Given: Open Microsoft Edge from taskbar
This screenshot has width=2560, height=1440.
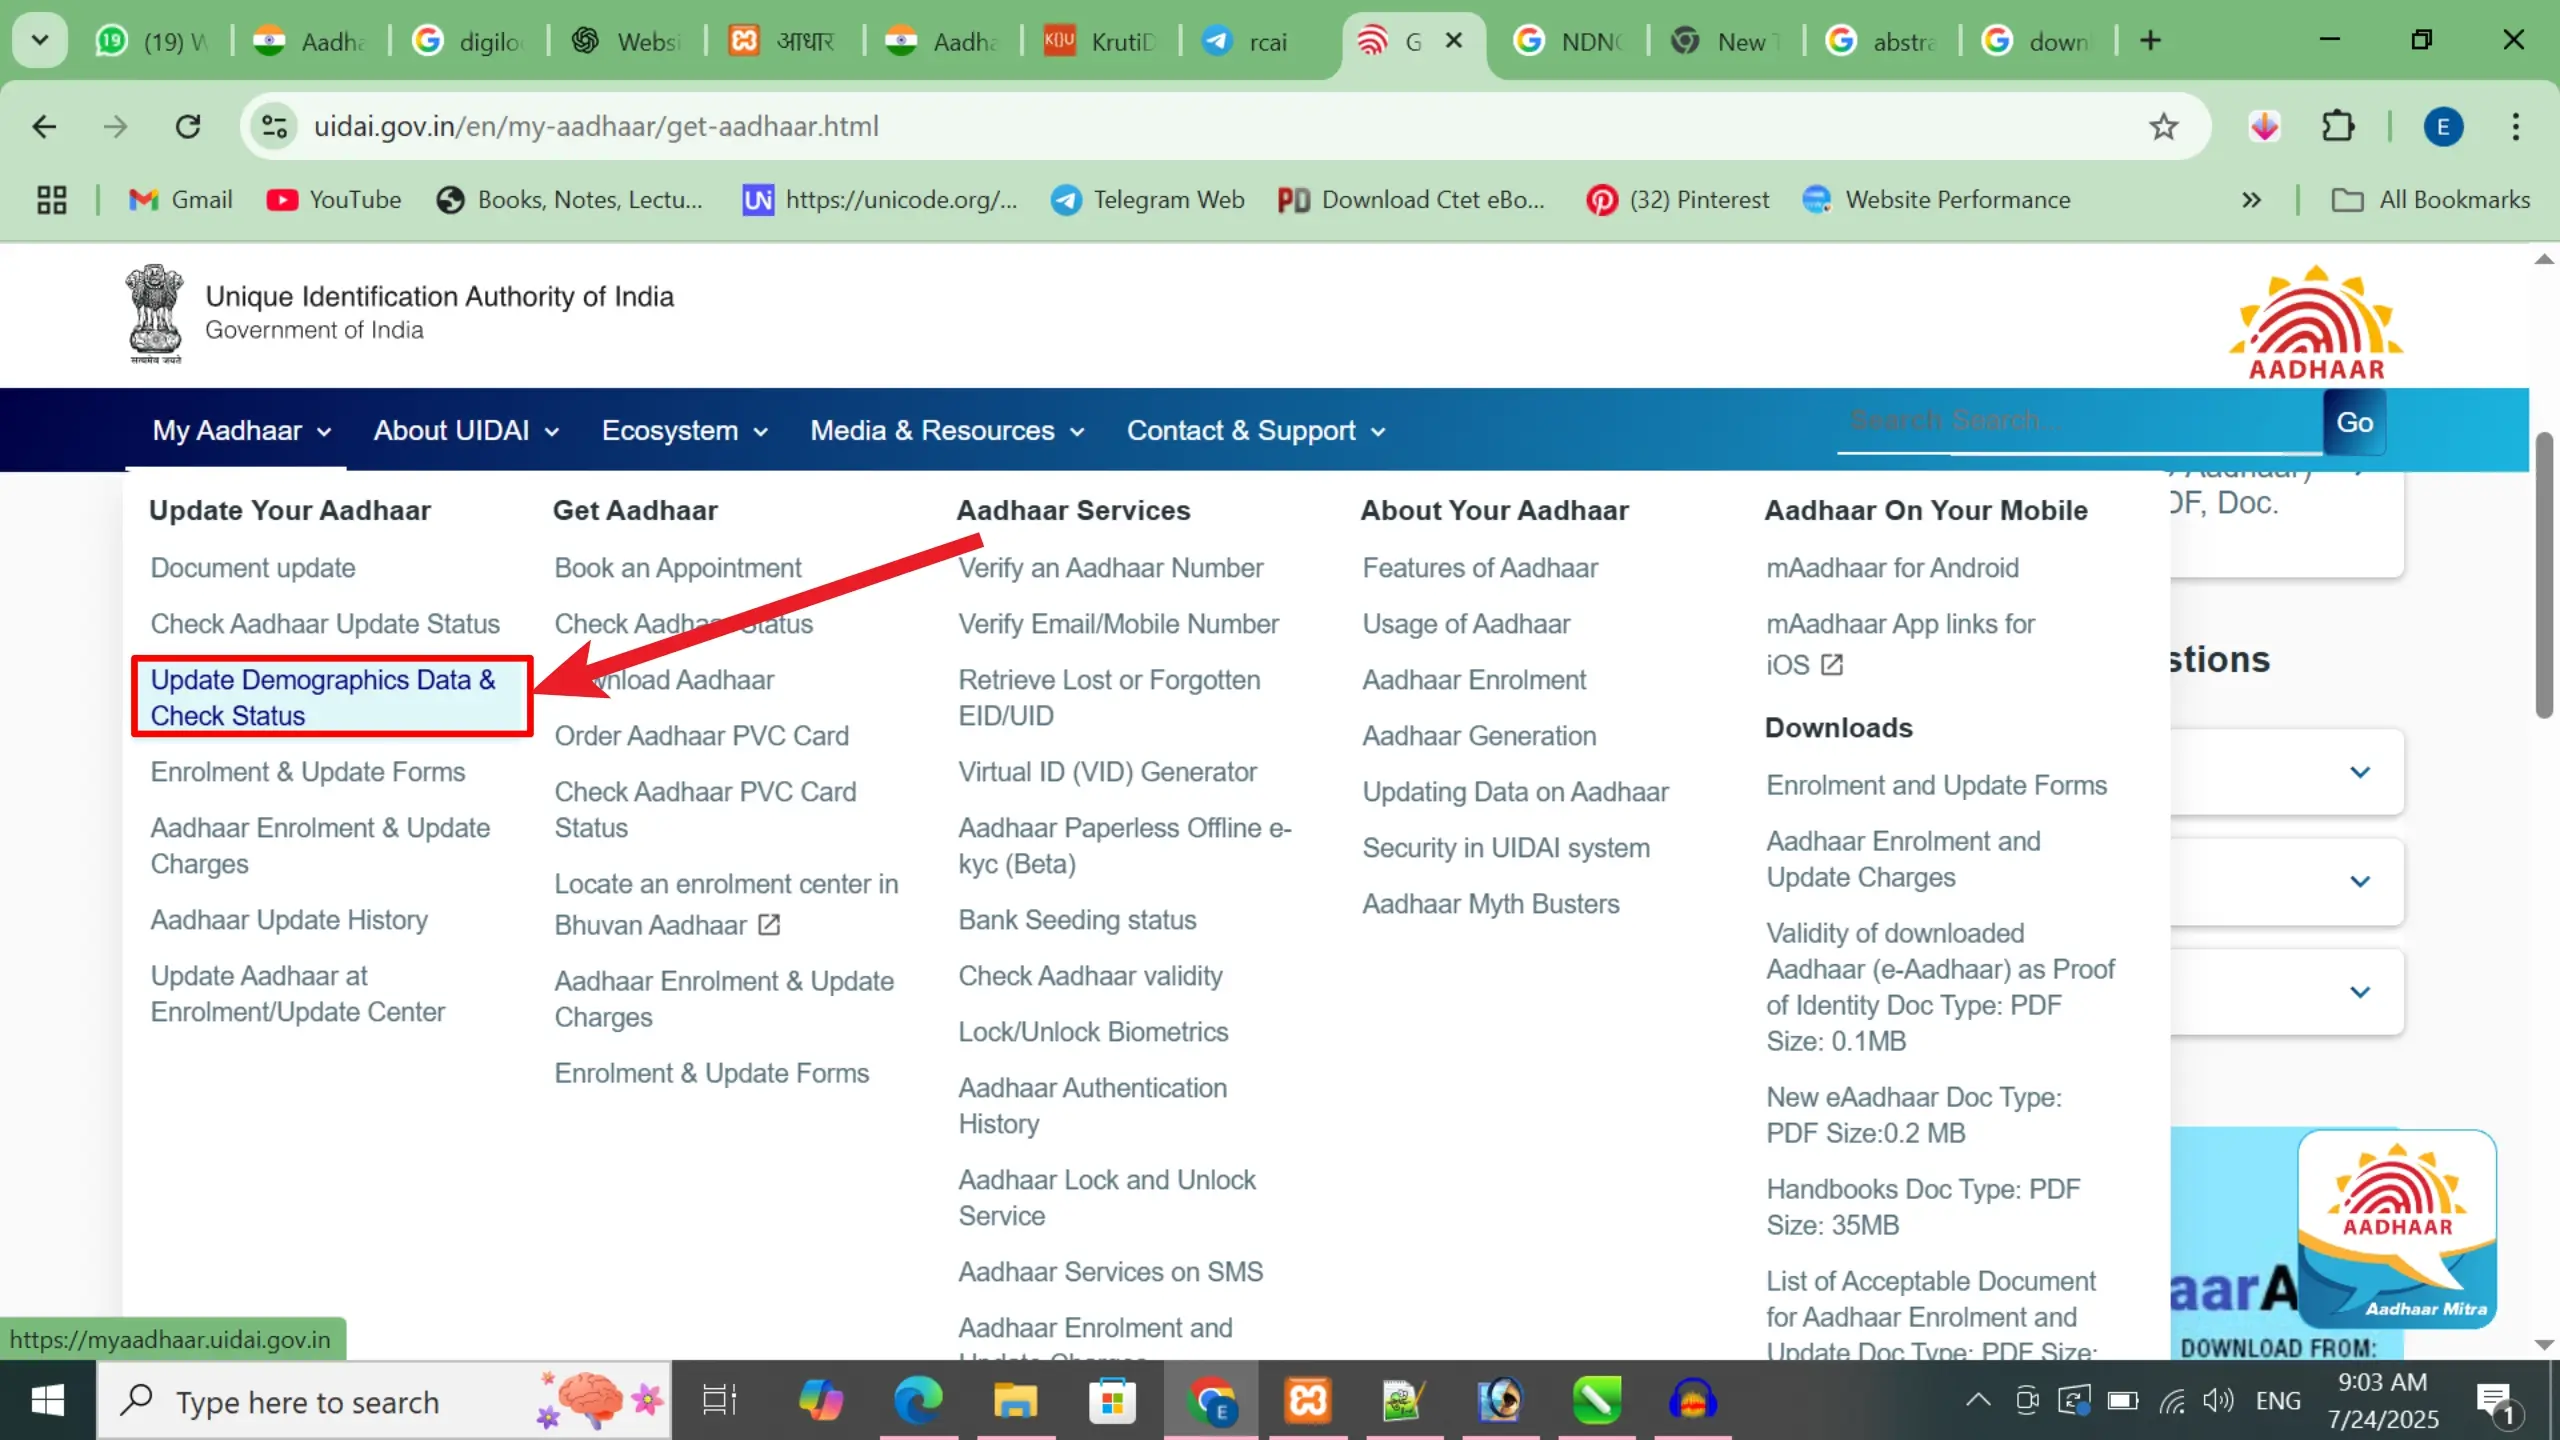Looking at the screenshot, I should click(917, 1400).
